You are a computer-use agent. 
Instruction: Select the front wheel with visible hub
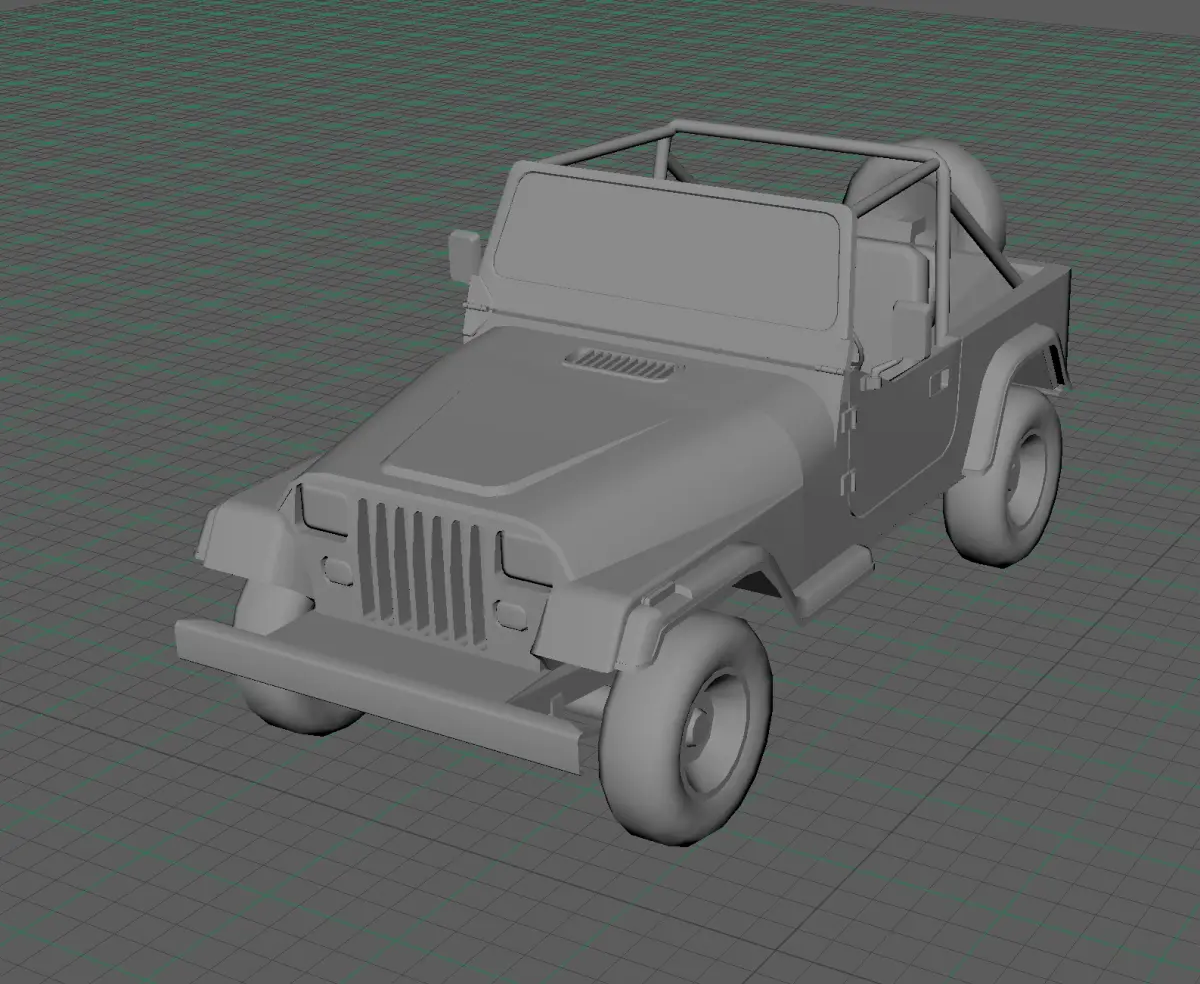(x=686, y=728)
